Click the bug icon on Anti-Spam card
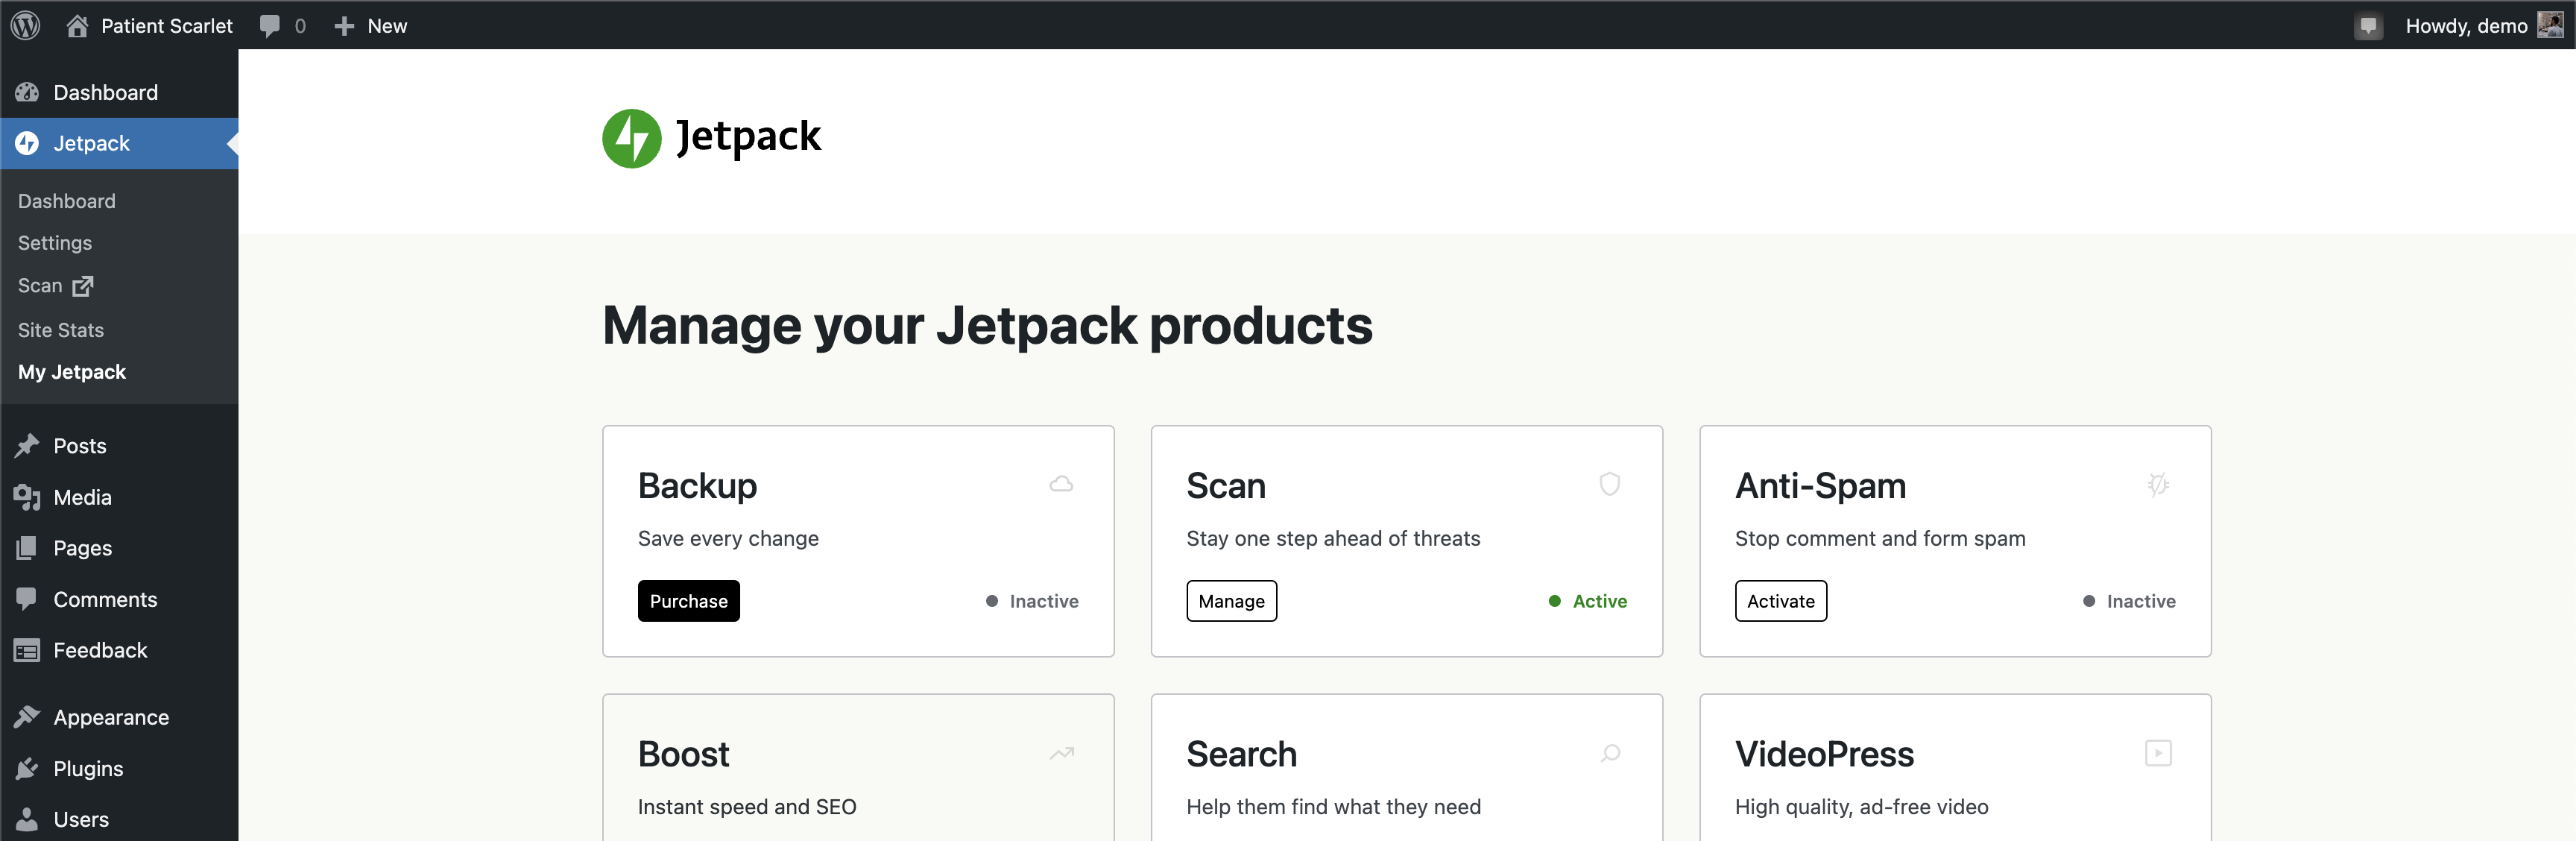Screen dimensions: 2576x841 [x=2158, y=485]
